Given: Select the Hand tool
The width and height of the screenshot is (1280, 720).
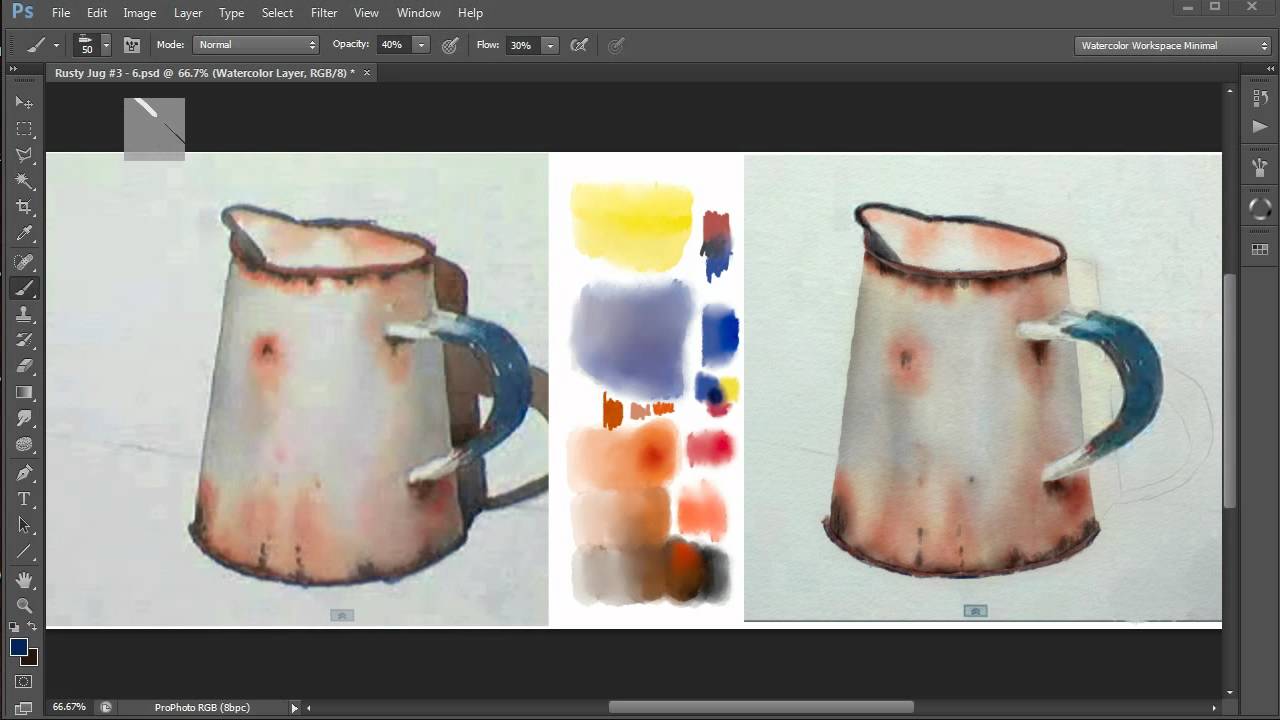Looking at the screenshot, I should coord(24,580).
